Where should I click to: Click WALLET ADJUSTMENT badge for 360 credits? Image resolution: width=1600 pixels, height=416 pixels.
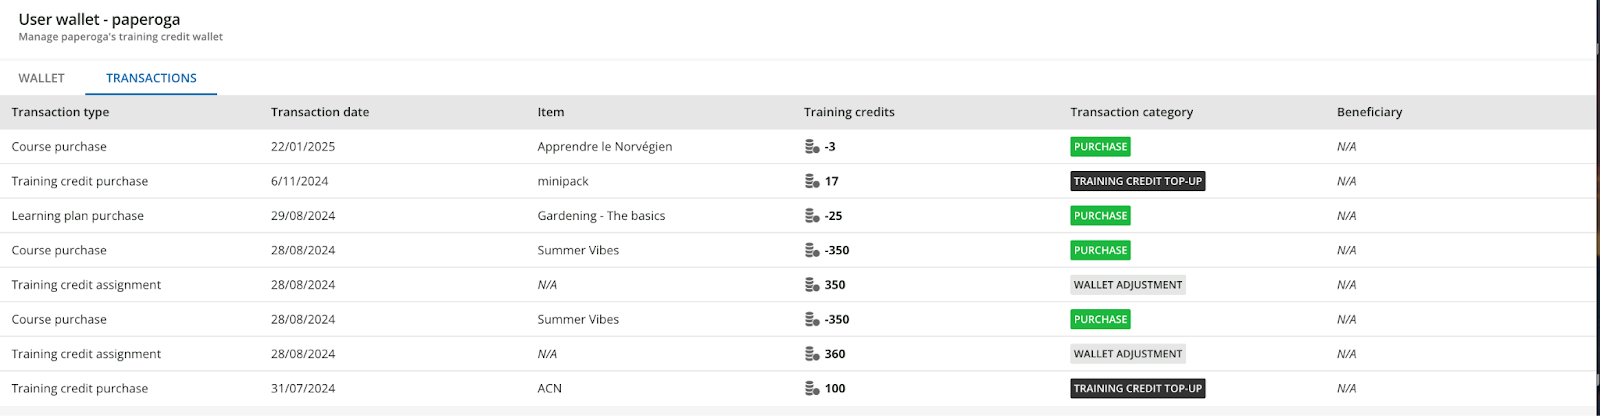[x=1127, y=354]
